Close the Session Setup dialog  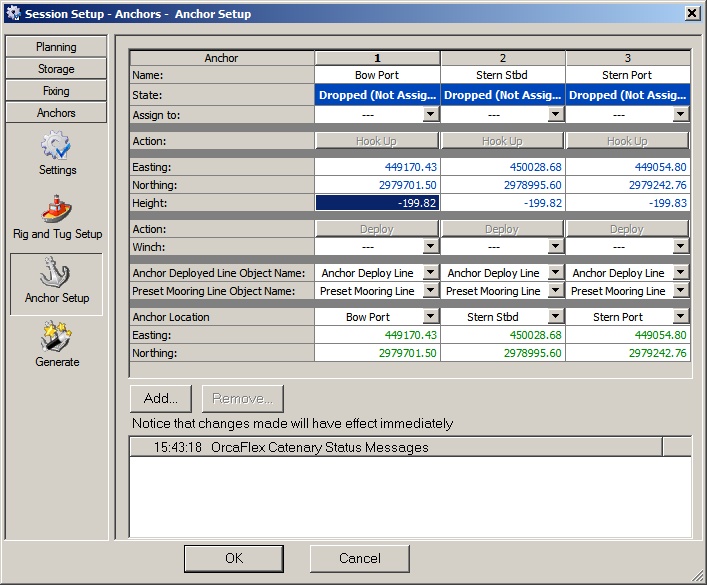(691, 13)
